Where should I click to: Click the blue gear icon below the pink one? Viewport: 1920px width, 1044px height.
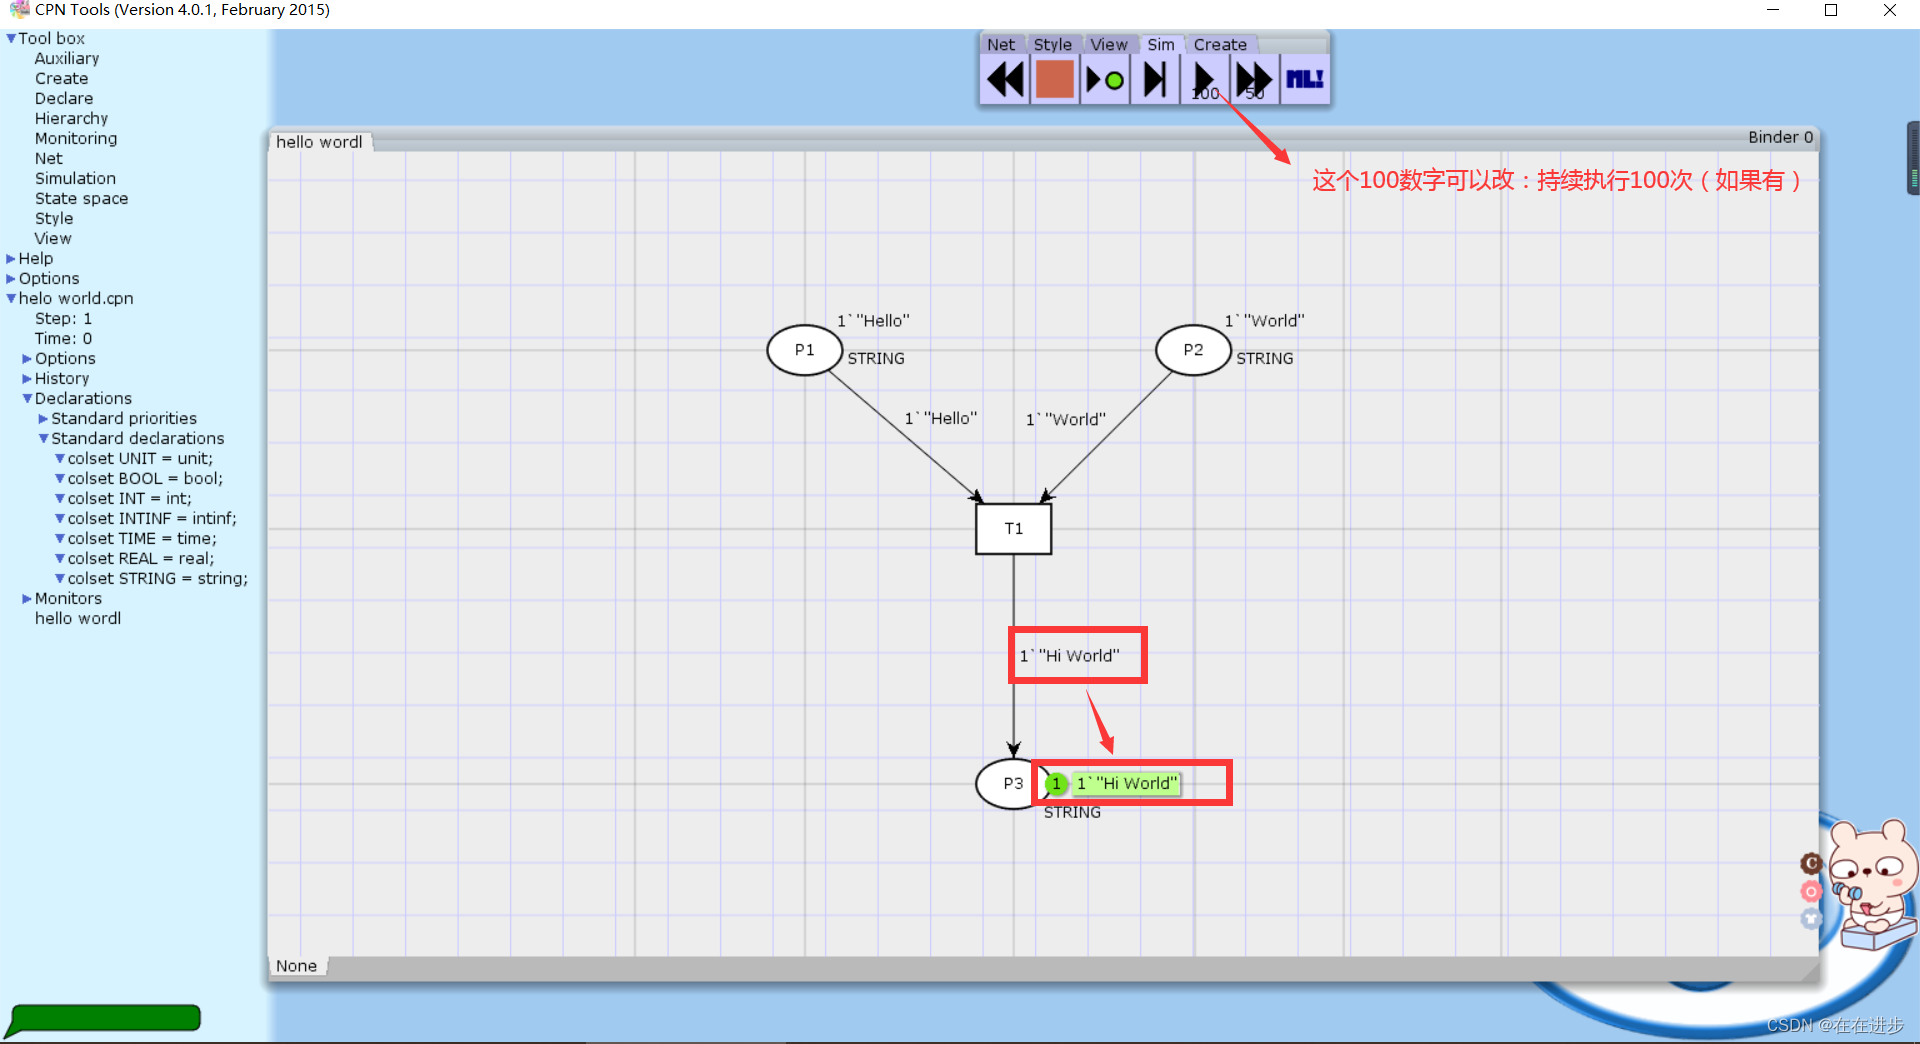tap(1811, 919)
